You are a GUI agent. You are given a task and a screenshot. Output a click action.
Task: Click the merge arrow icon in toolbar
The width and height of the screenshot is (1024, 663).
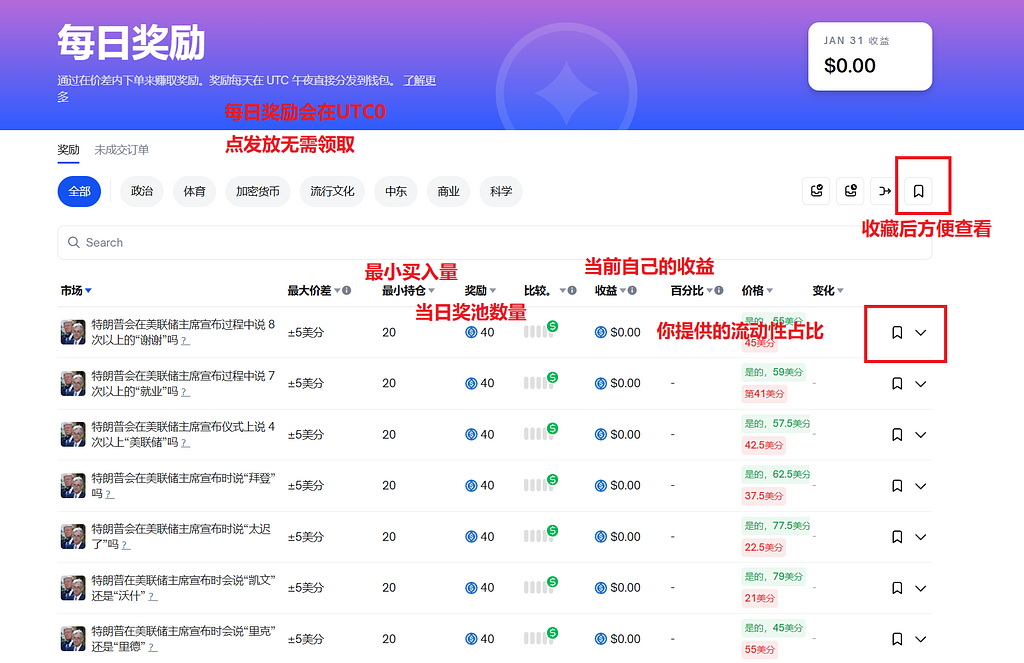pyautogui.click(x=884, y=191)
